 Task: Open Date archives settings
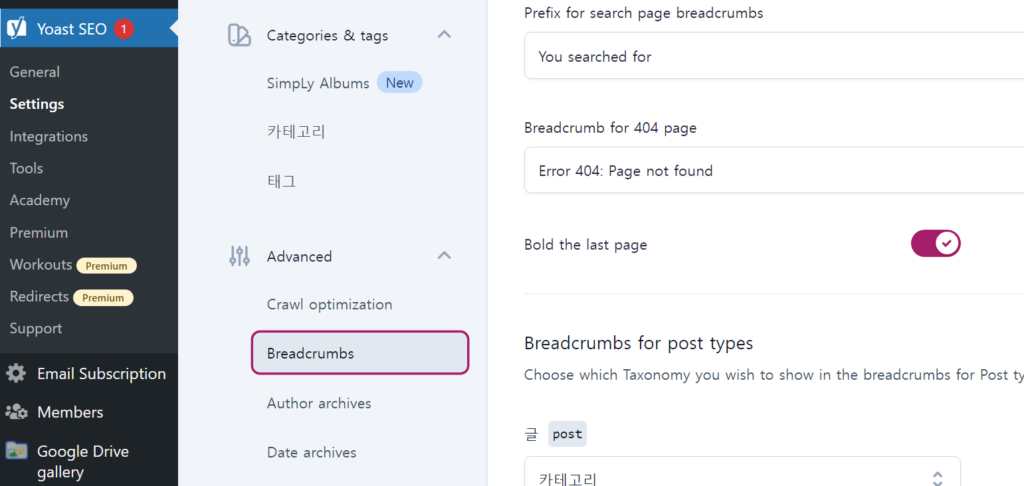(312, 452)
